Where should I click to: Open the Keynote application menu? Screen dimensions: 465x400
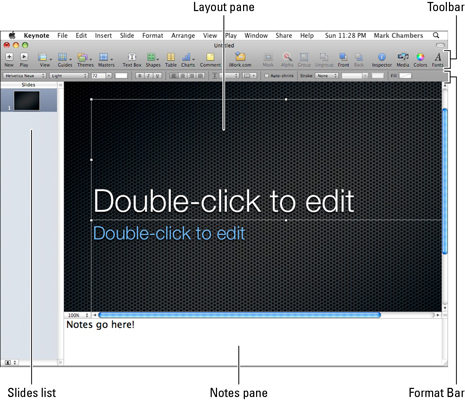click(x=36, y=35)
